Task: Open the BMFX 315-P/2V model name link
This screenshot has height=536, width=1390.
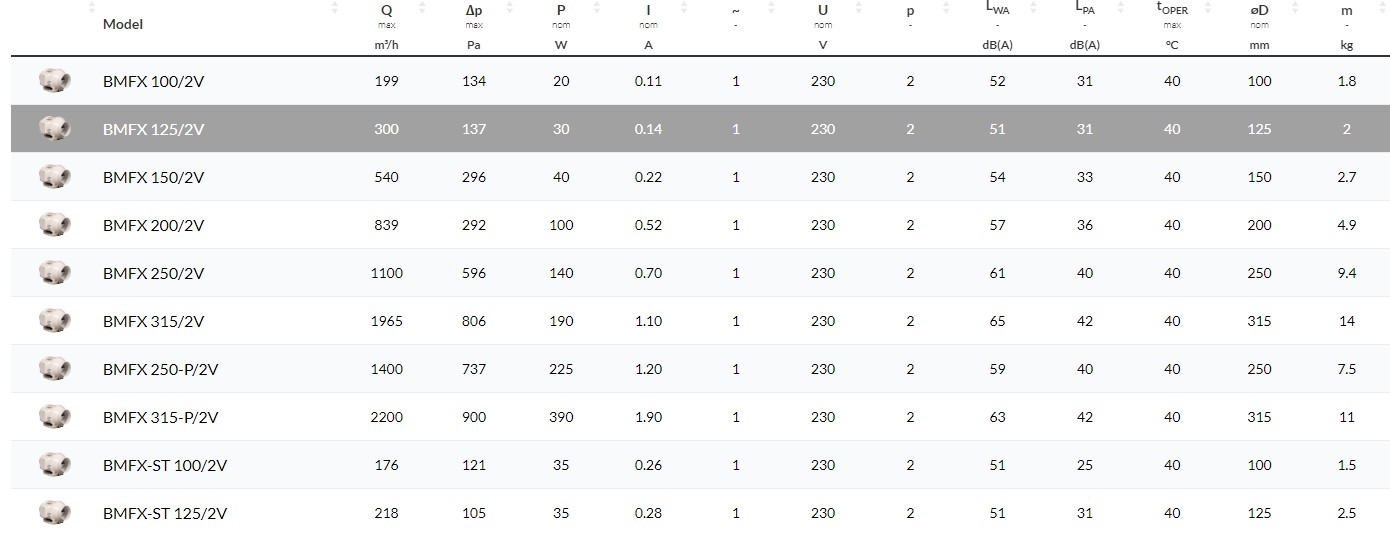Action: (160, 417)
